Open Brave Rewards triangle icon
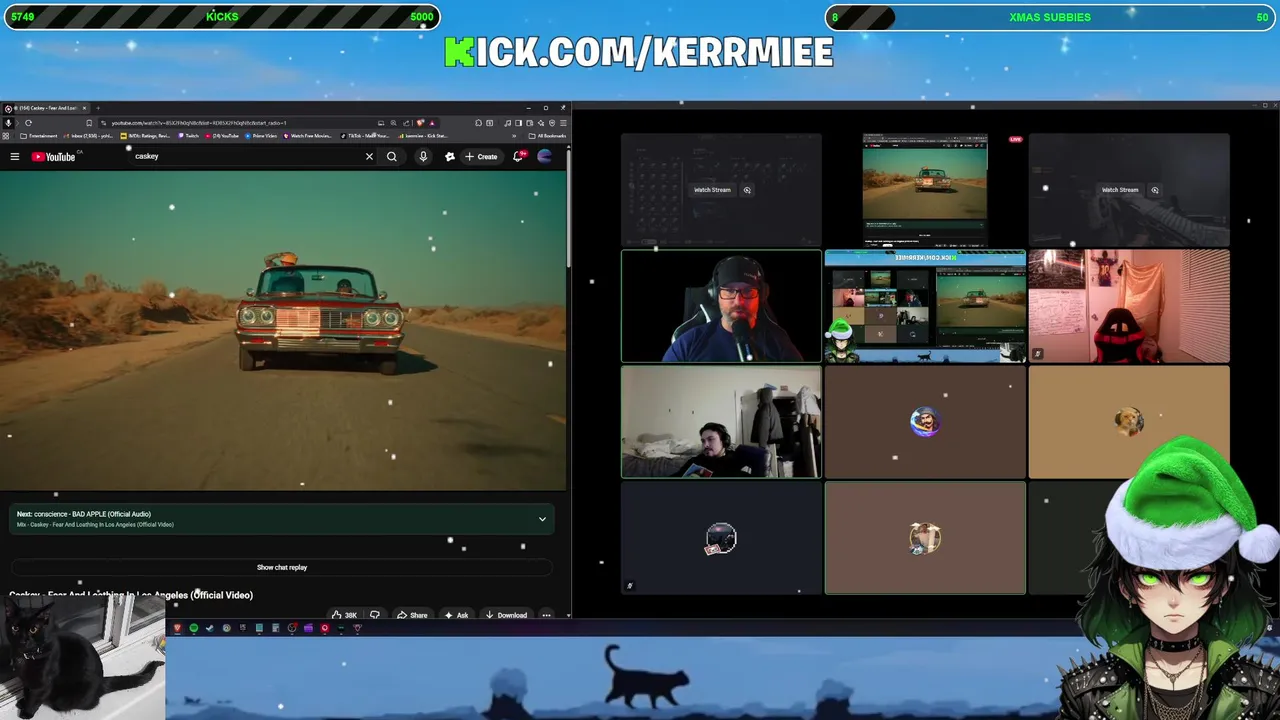The image size is (1280, 720). (432, 123)
